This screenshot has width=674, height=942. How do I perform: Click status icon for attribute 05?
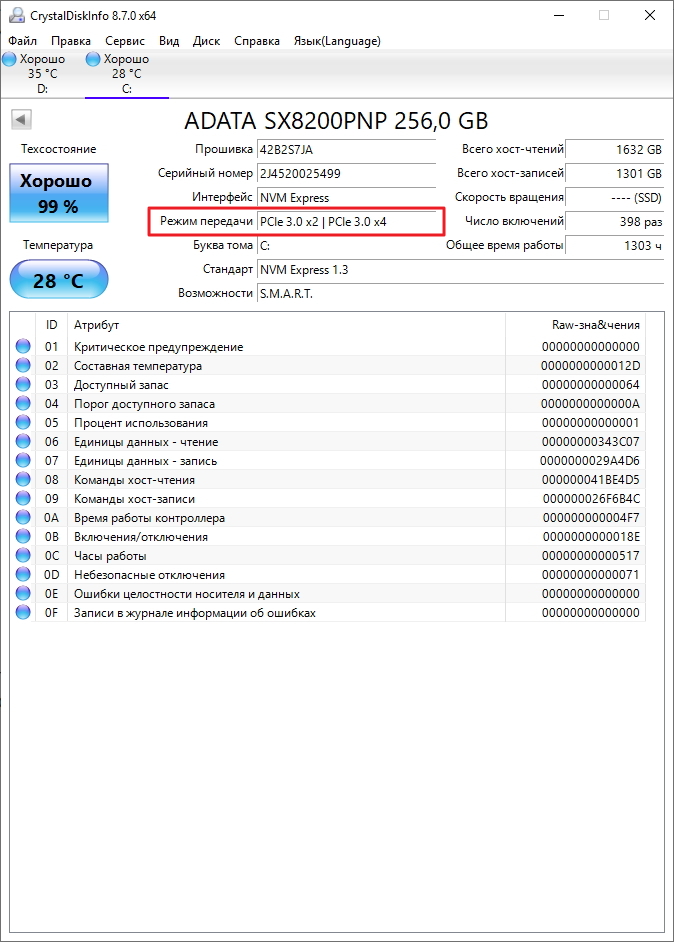click(23, 422)
